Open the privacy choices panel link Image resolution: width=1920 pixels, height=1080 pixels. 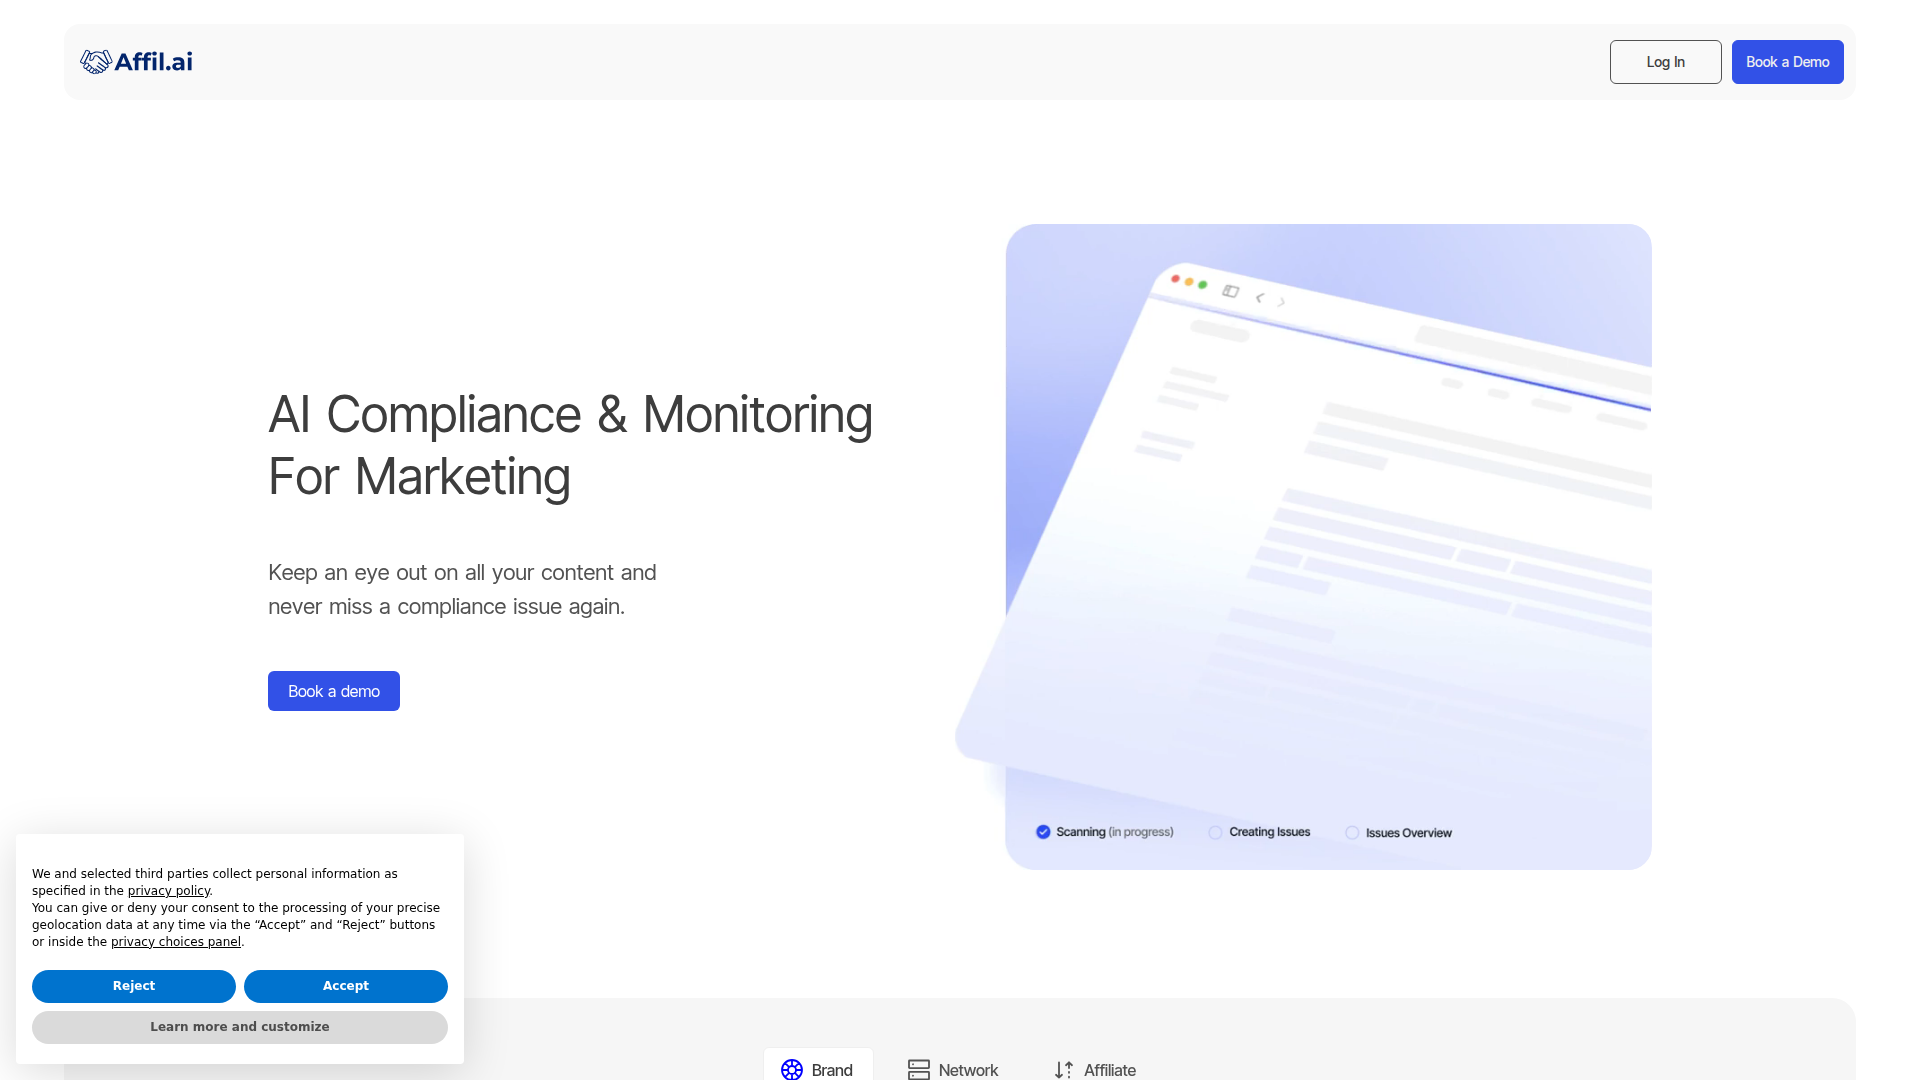pyautogui.click(x=176, y=942)
